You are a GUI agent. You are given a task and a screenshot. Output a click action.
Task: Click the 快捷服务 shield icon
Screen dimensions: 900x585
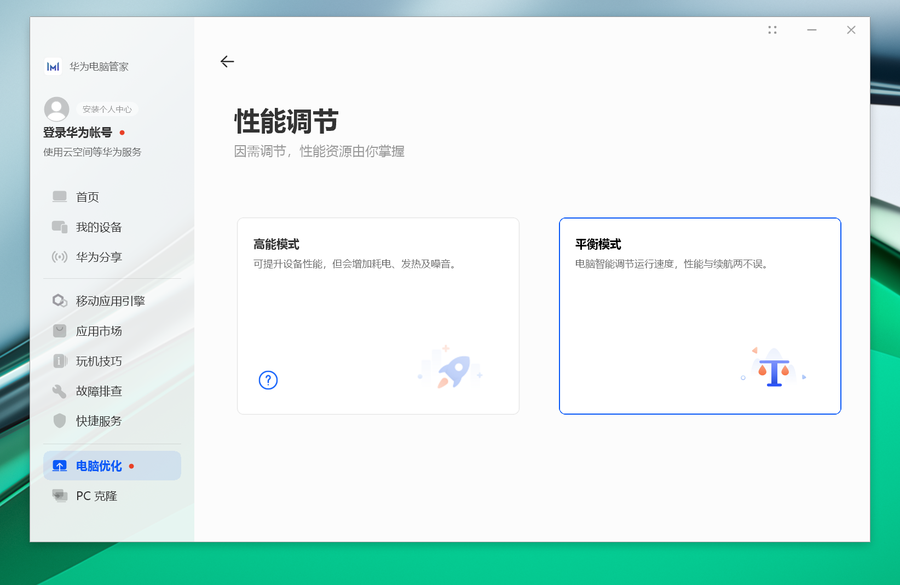pyautogui.click(x=60, y=421)
